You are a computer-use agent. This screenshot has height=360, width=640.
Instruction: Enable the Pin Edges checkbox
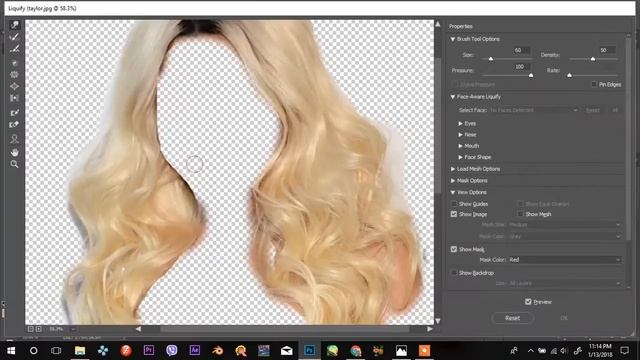pyautogui.click(x=594, y=84)
